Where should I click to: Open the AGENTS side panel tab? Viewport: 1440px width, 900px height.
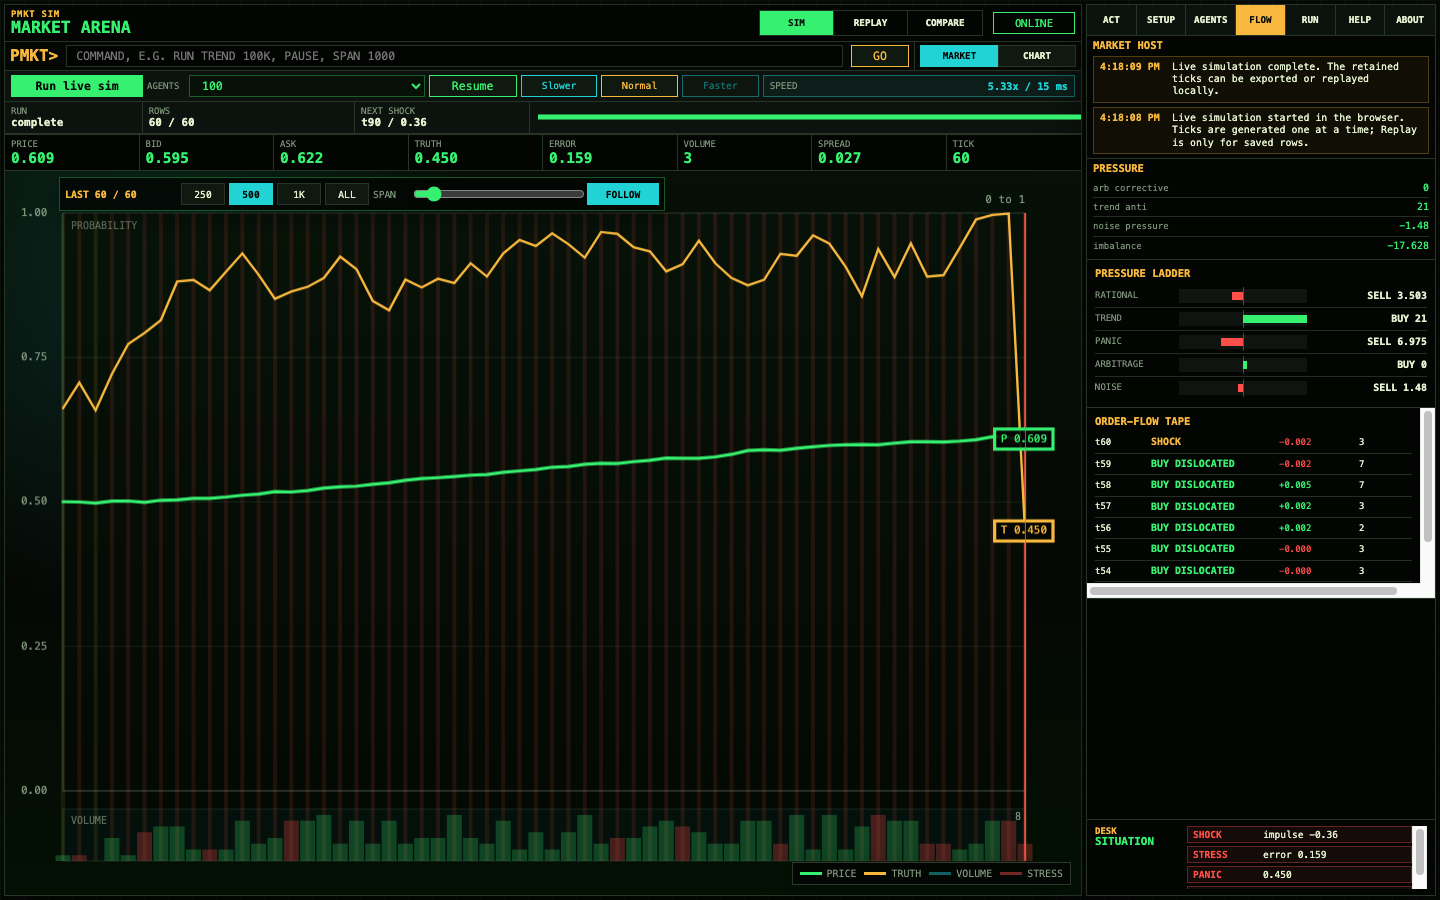1210,20
